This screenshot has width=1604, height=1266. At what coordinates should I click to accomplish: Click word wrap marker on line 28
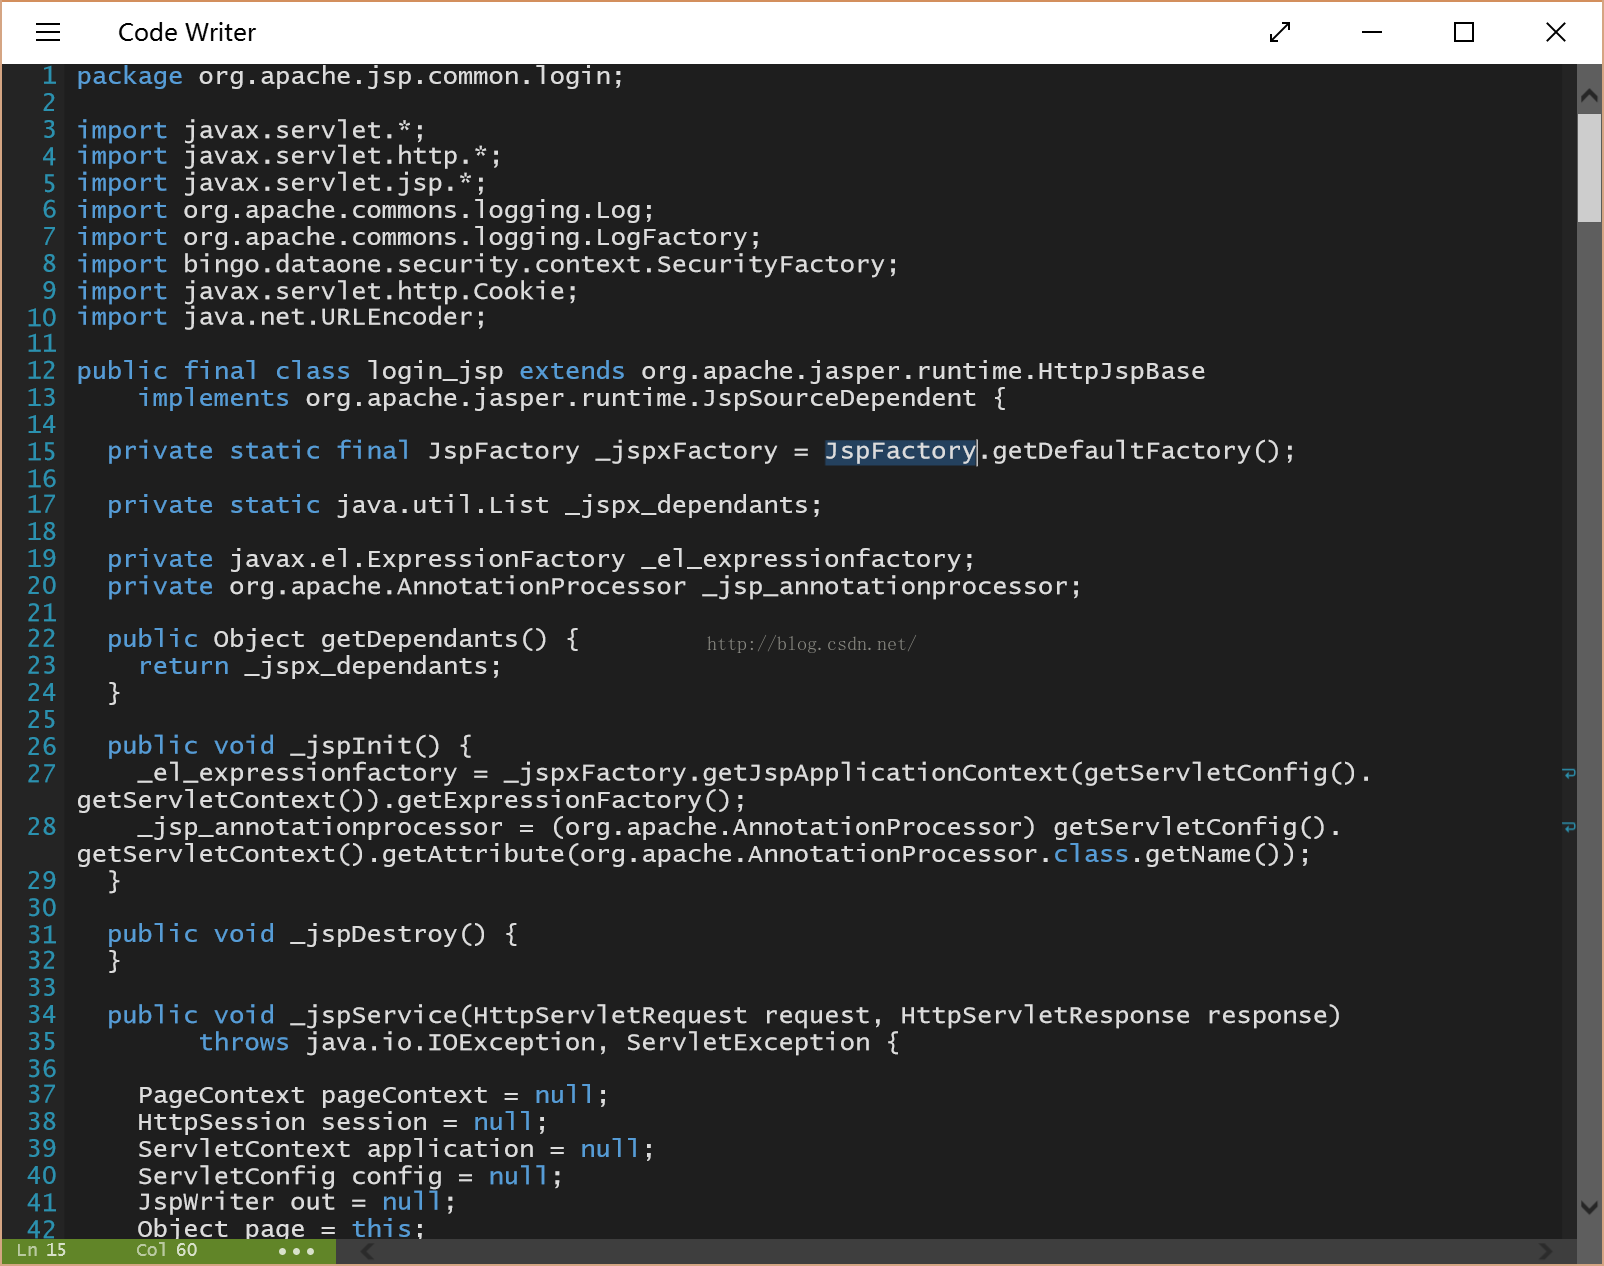coord(1569,827)
